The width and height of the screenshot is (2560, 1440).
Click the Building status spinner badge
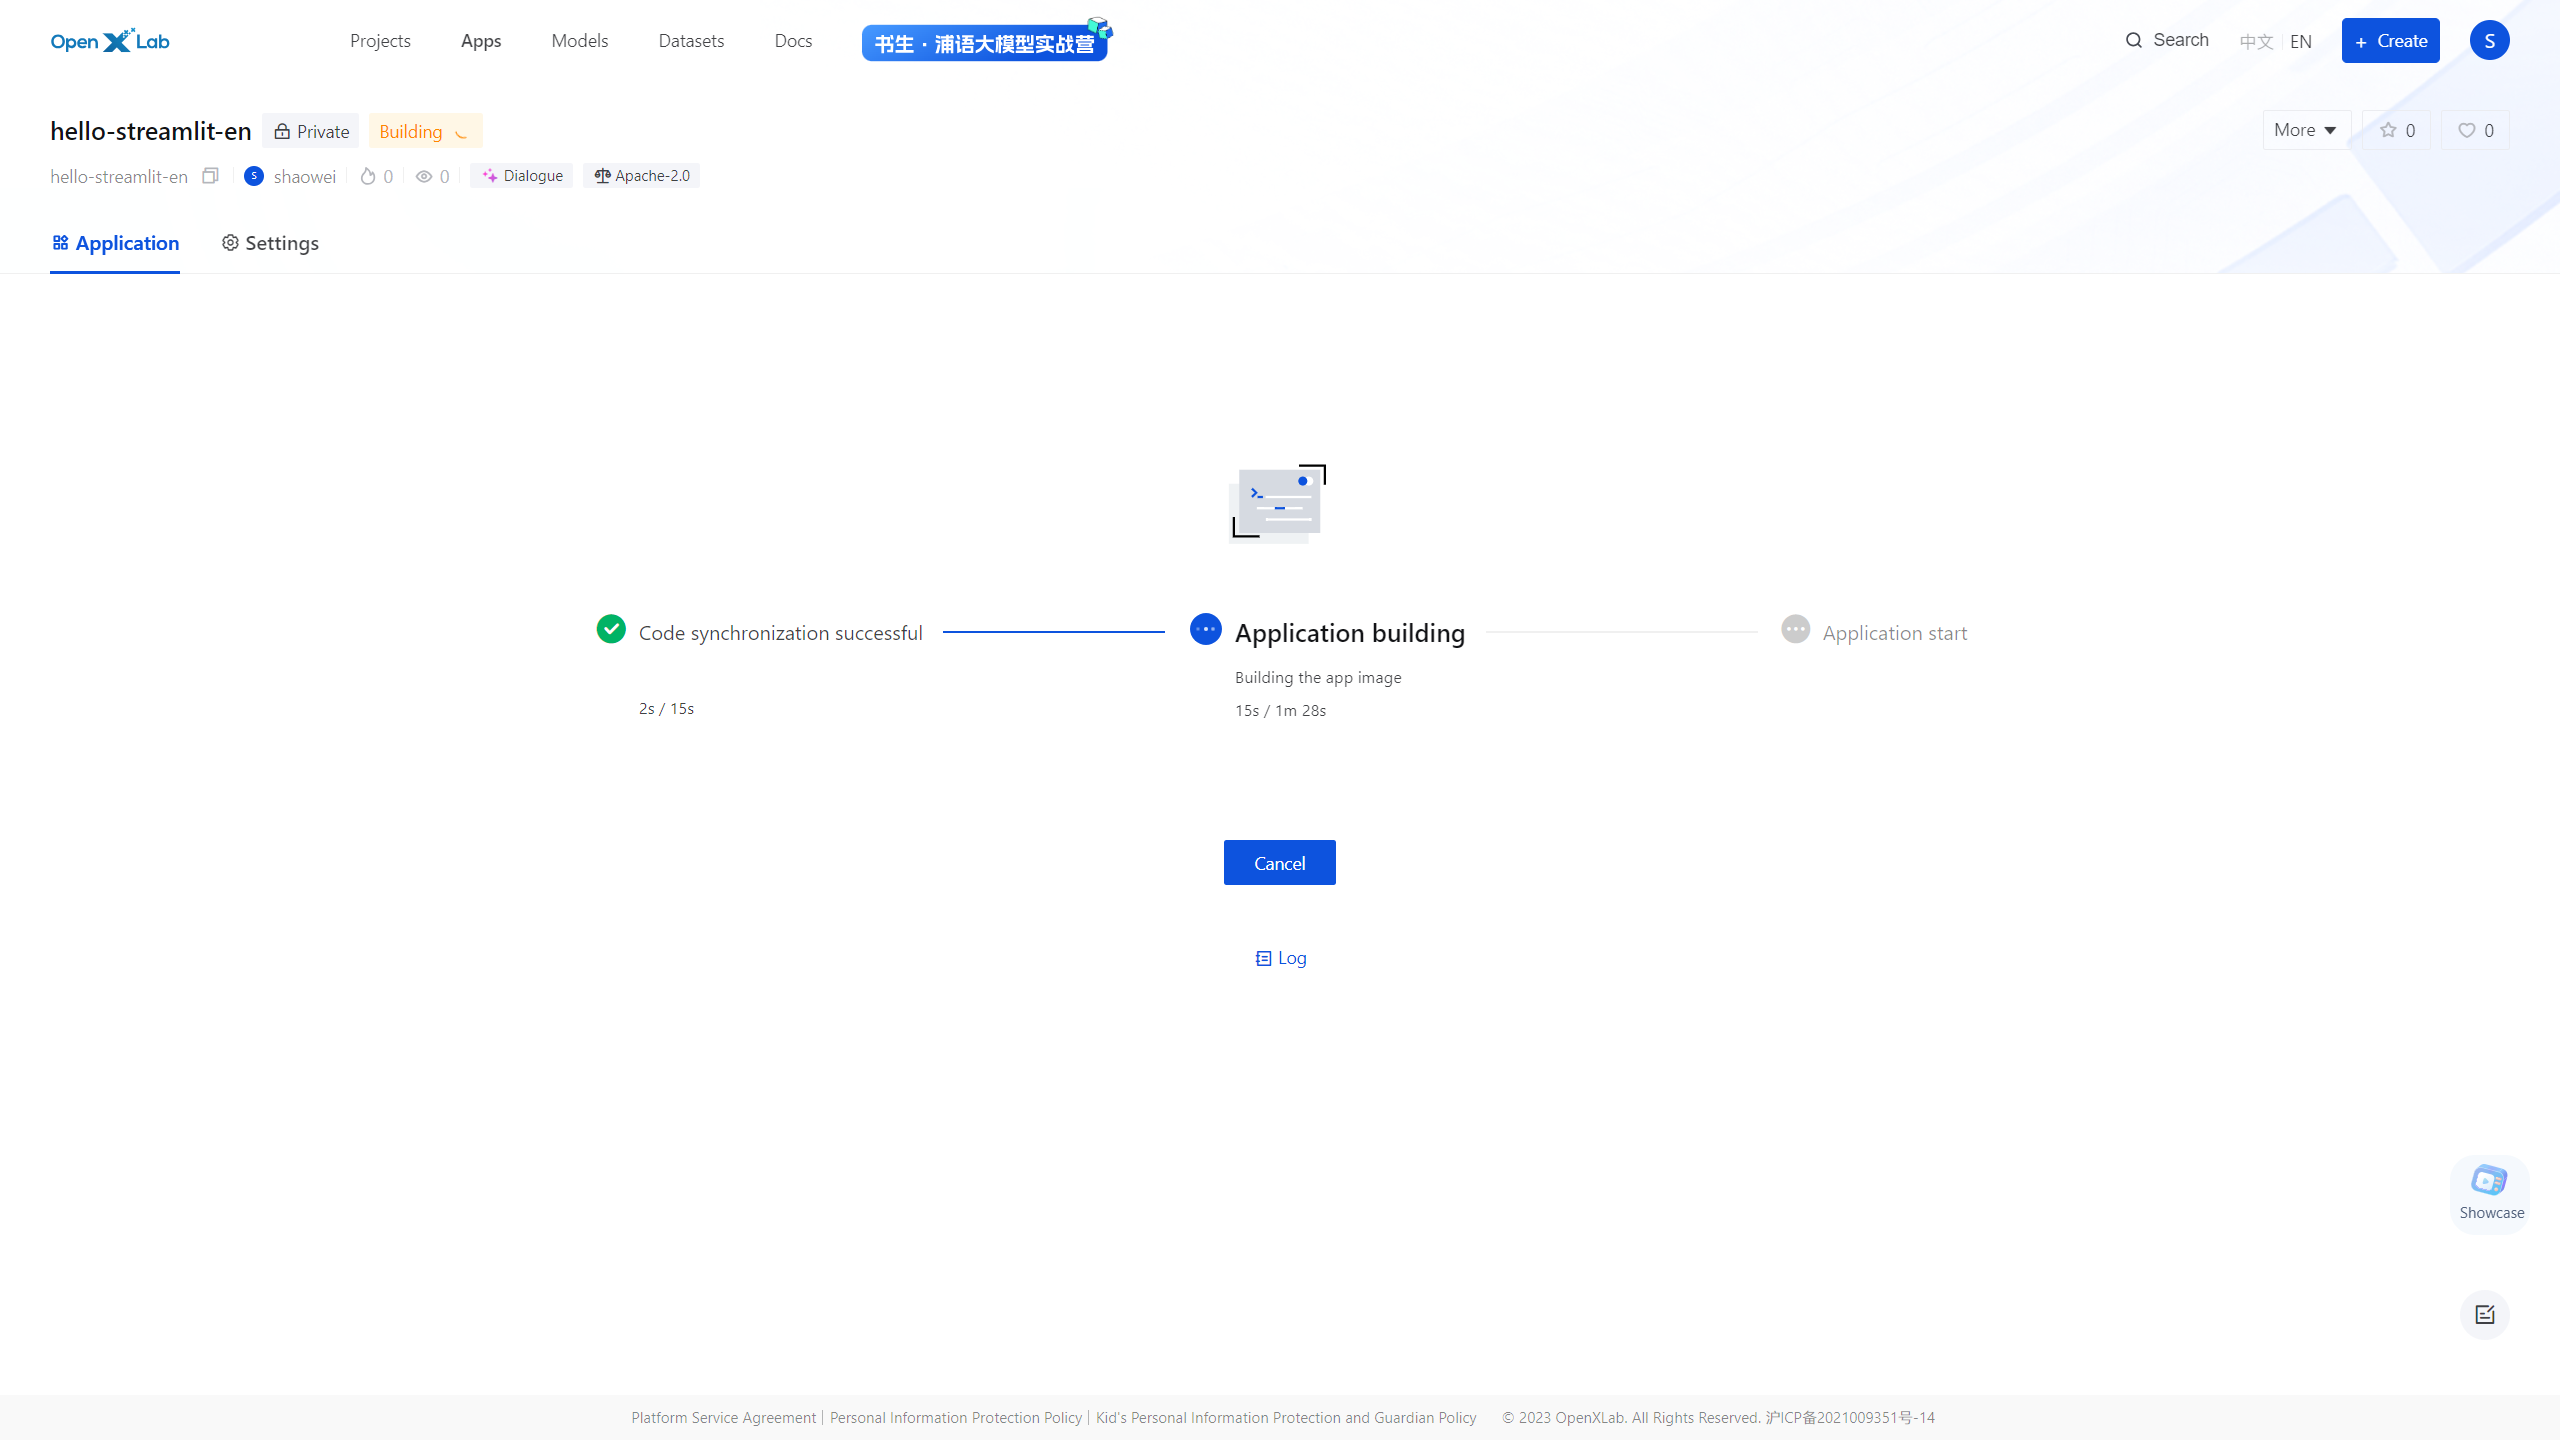(426, 131)
